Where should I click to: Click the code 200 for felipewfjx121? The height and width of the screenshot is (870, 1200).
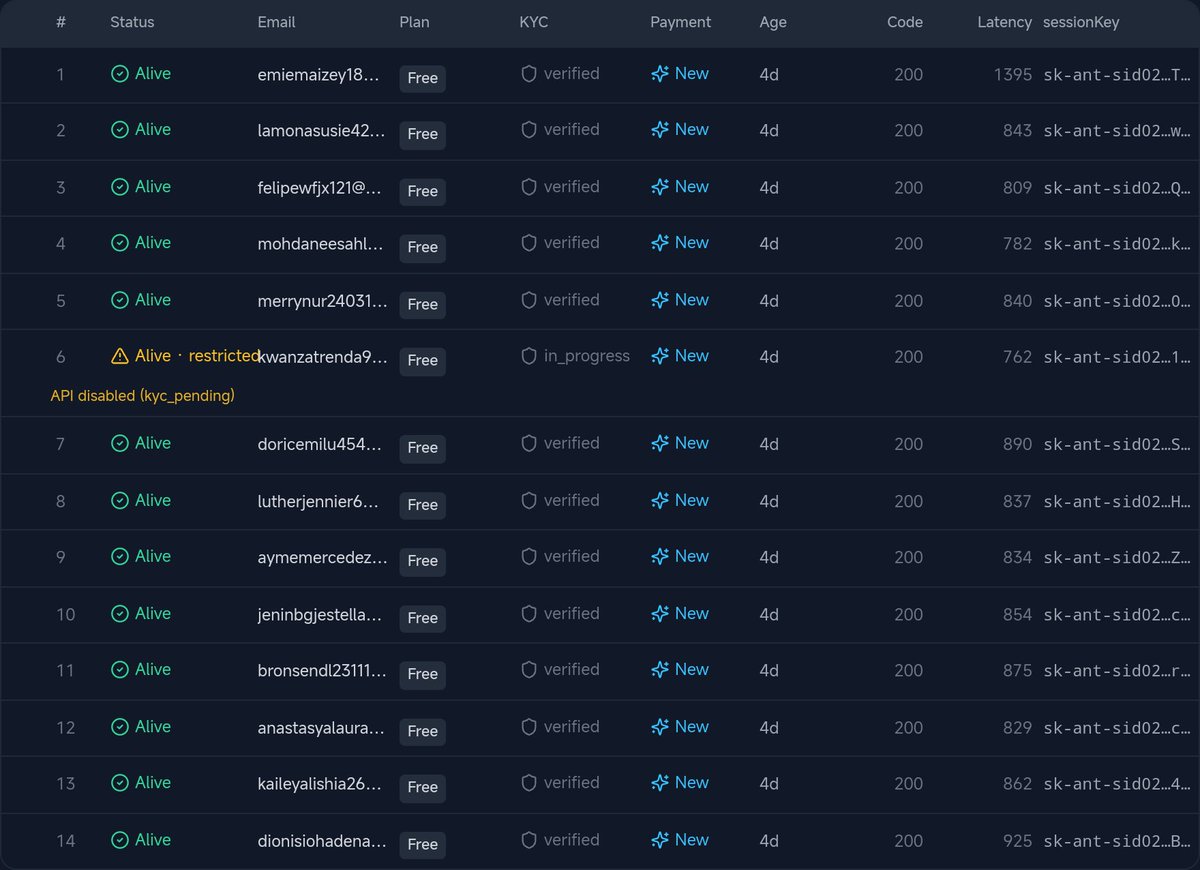909,187
